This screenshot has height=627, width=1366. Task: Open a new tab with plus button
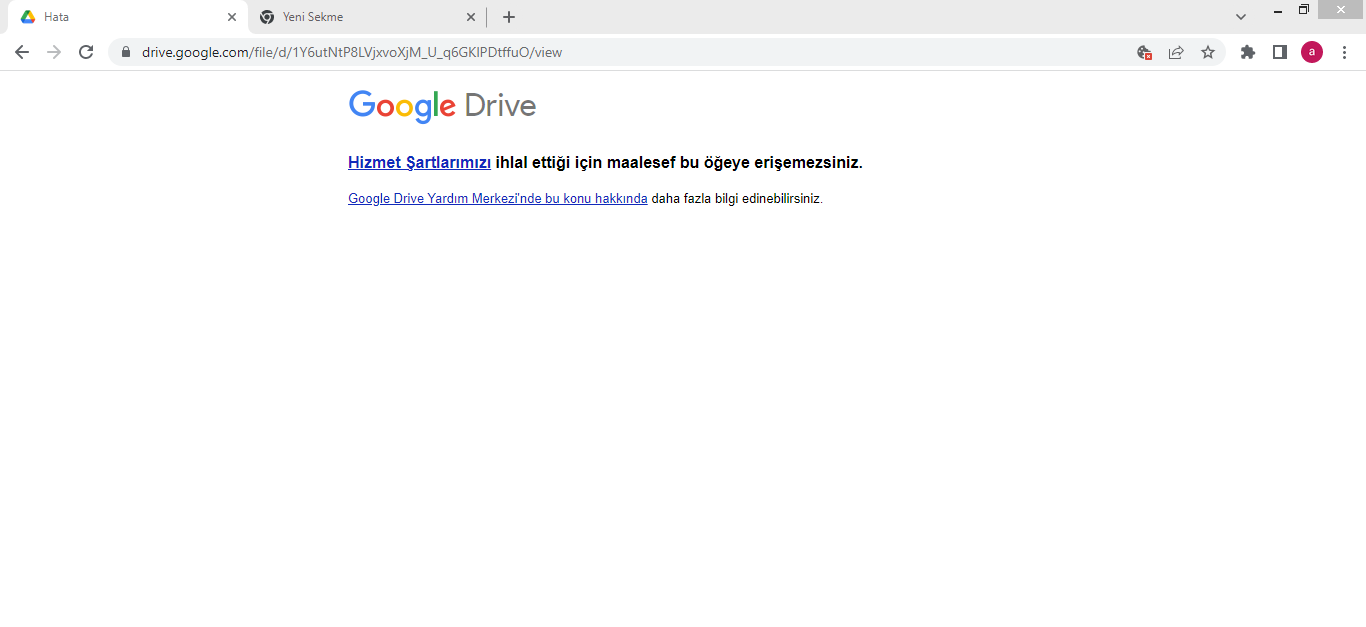point(509,17)
